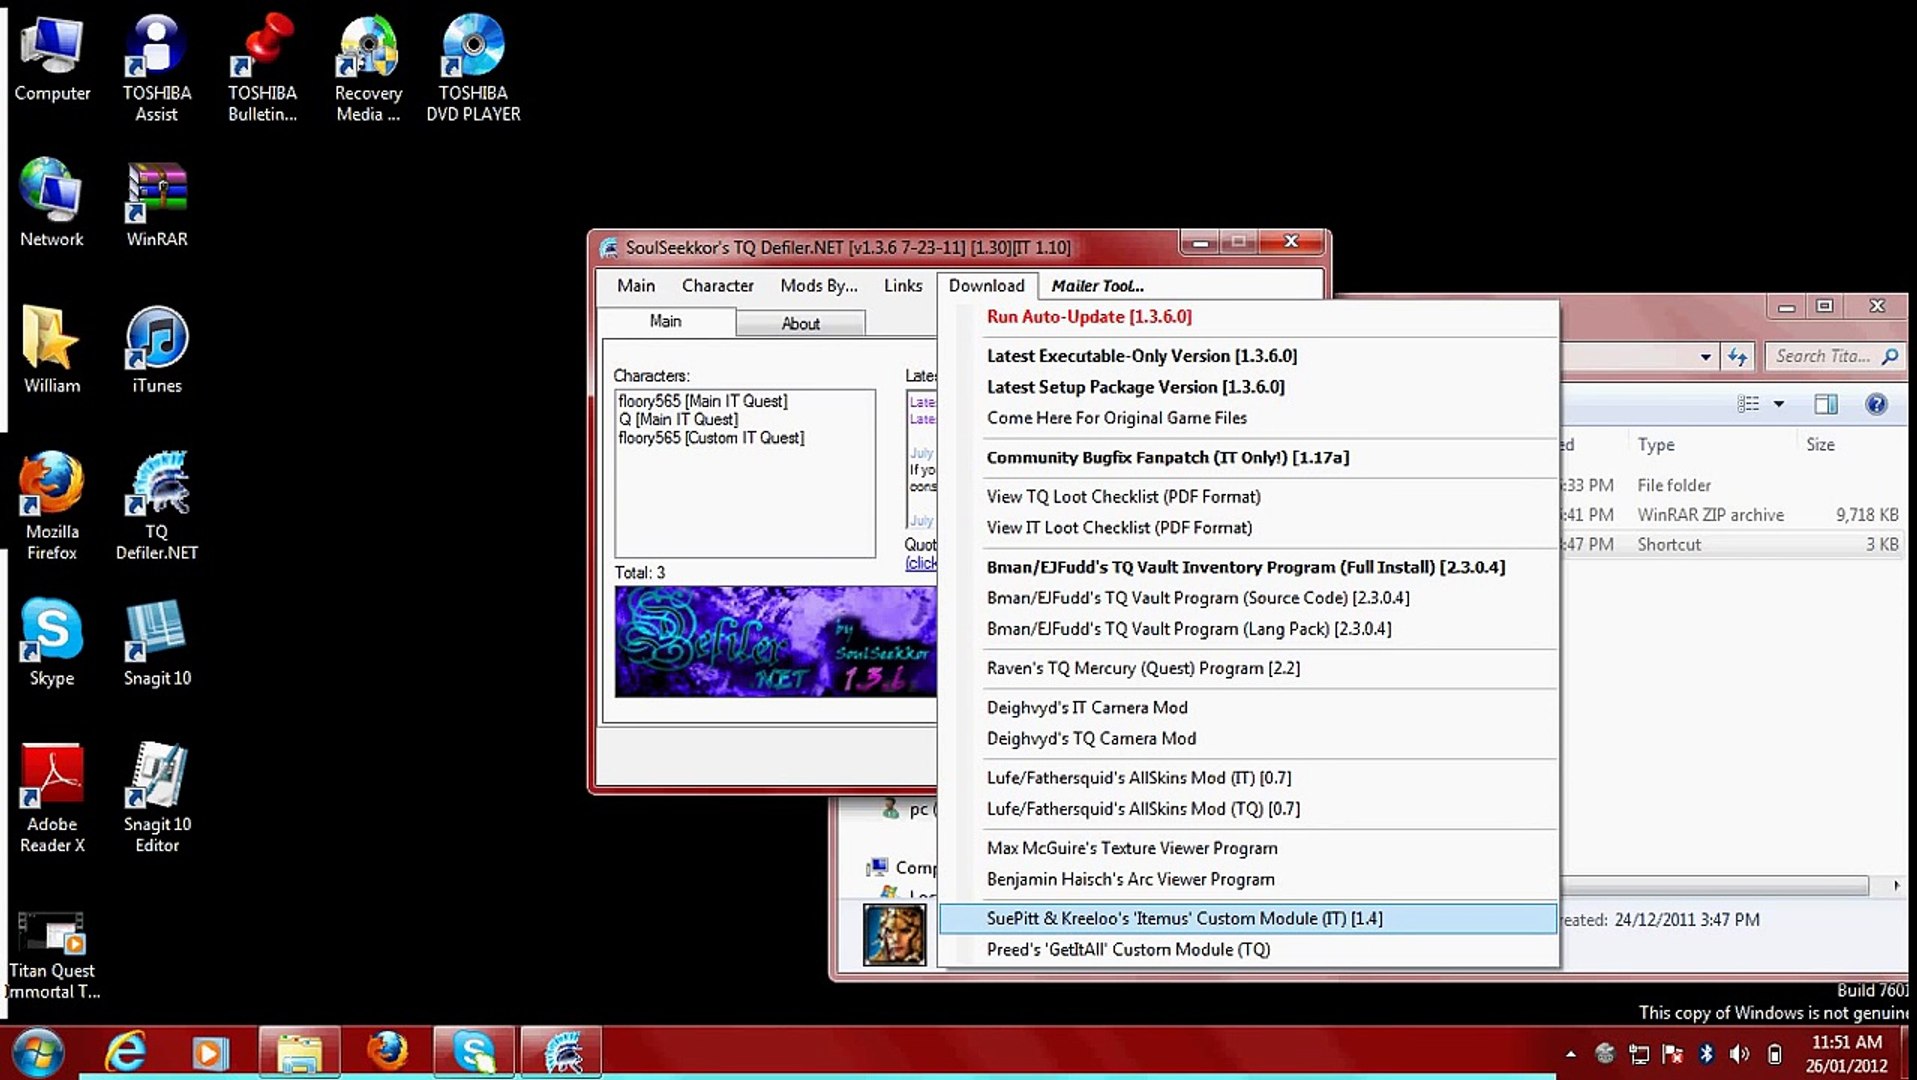Open the Main menu in Defiler

(x=636, y=286)
